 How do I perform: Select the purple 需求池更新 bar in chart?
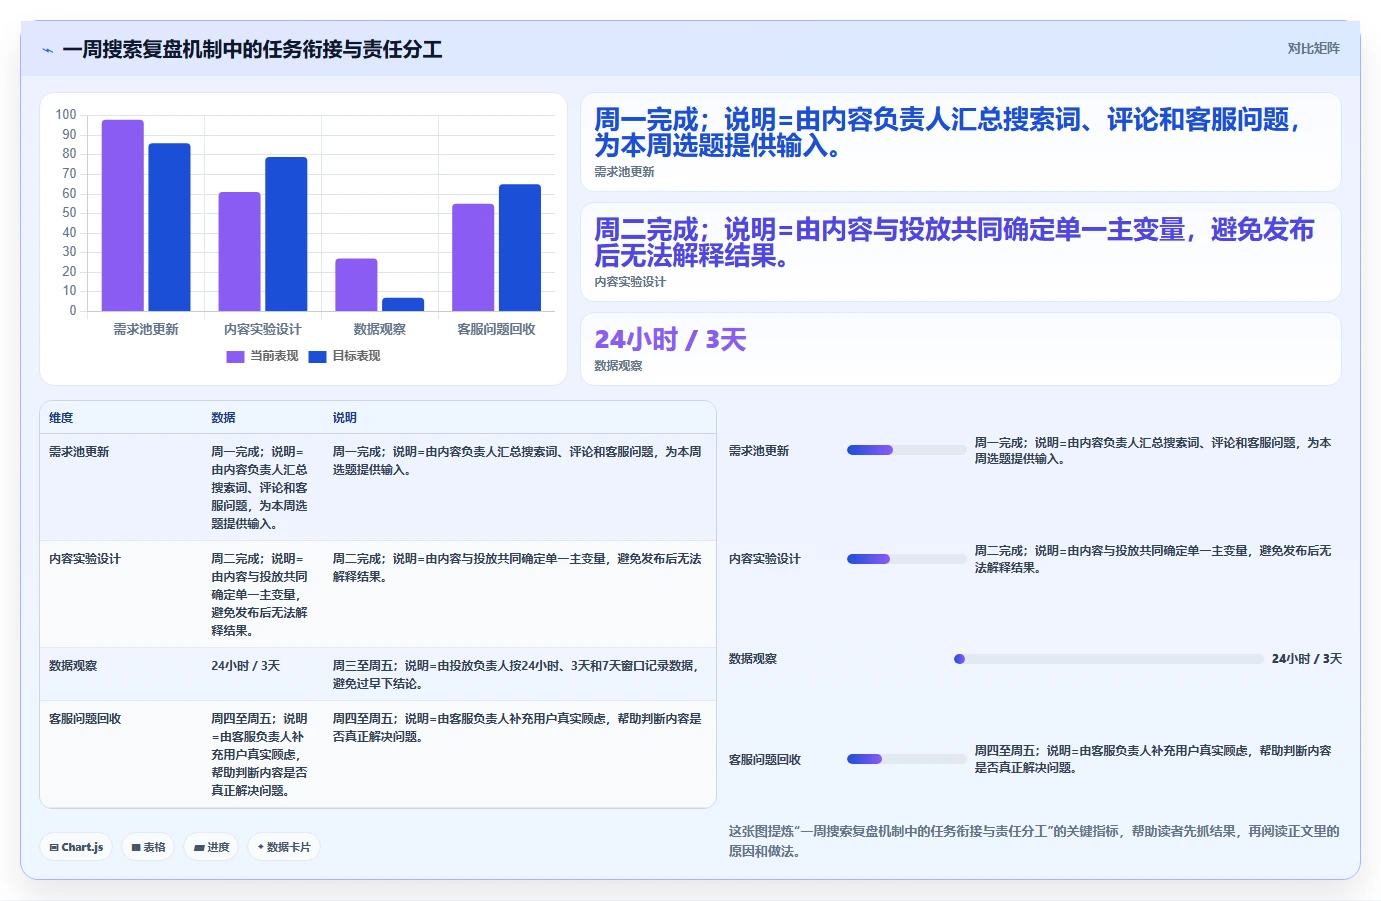[x=122, y=215]
